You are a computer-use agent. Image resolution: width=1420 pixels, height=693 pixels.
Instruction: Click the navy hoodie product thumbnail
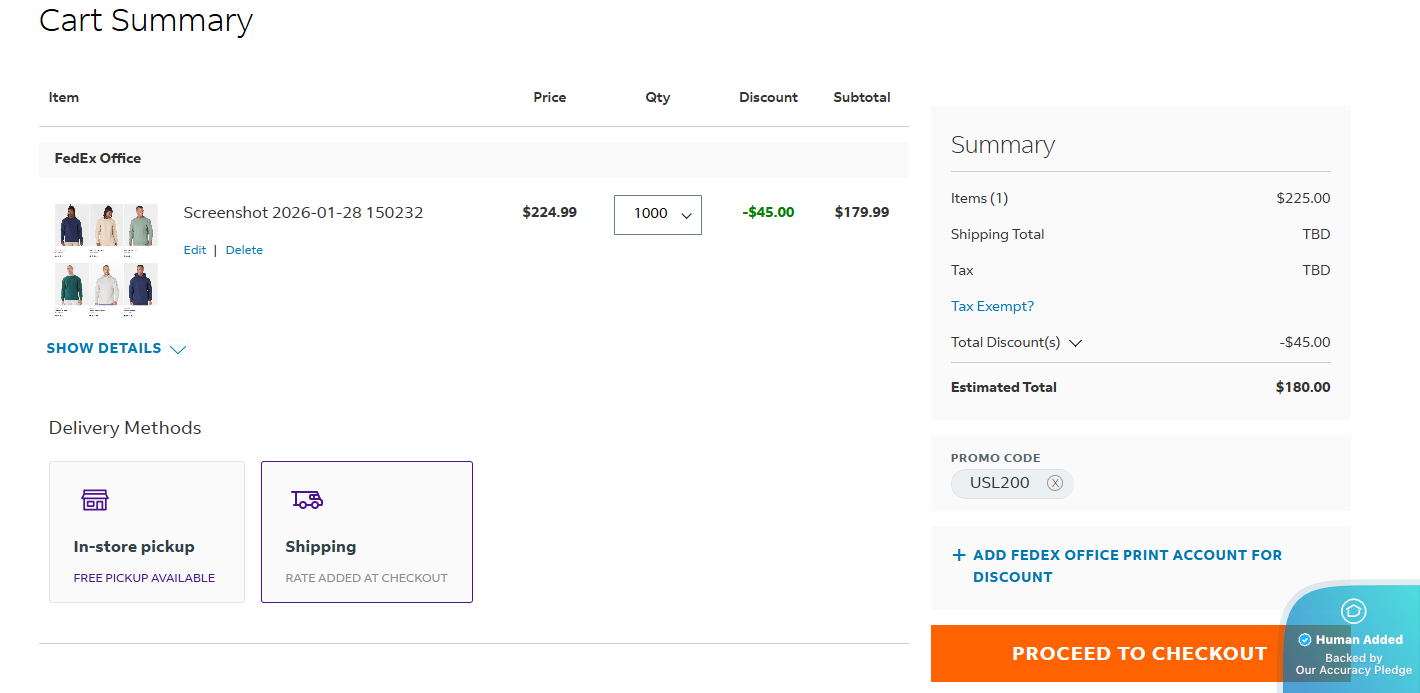(71, 226)
